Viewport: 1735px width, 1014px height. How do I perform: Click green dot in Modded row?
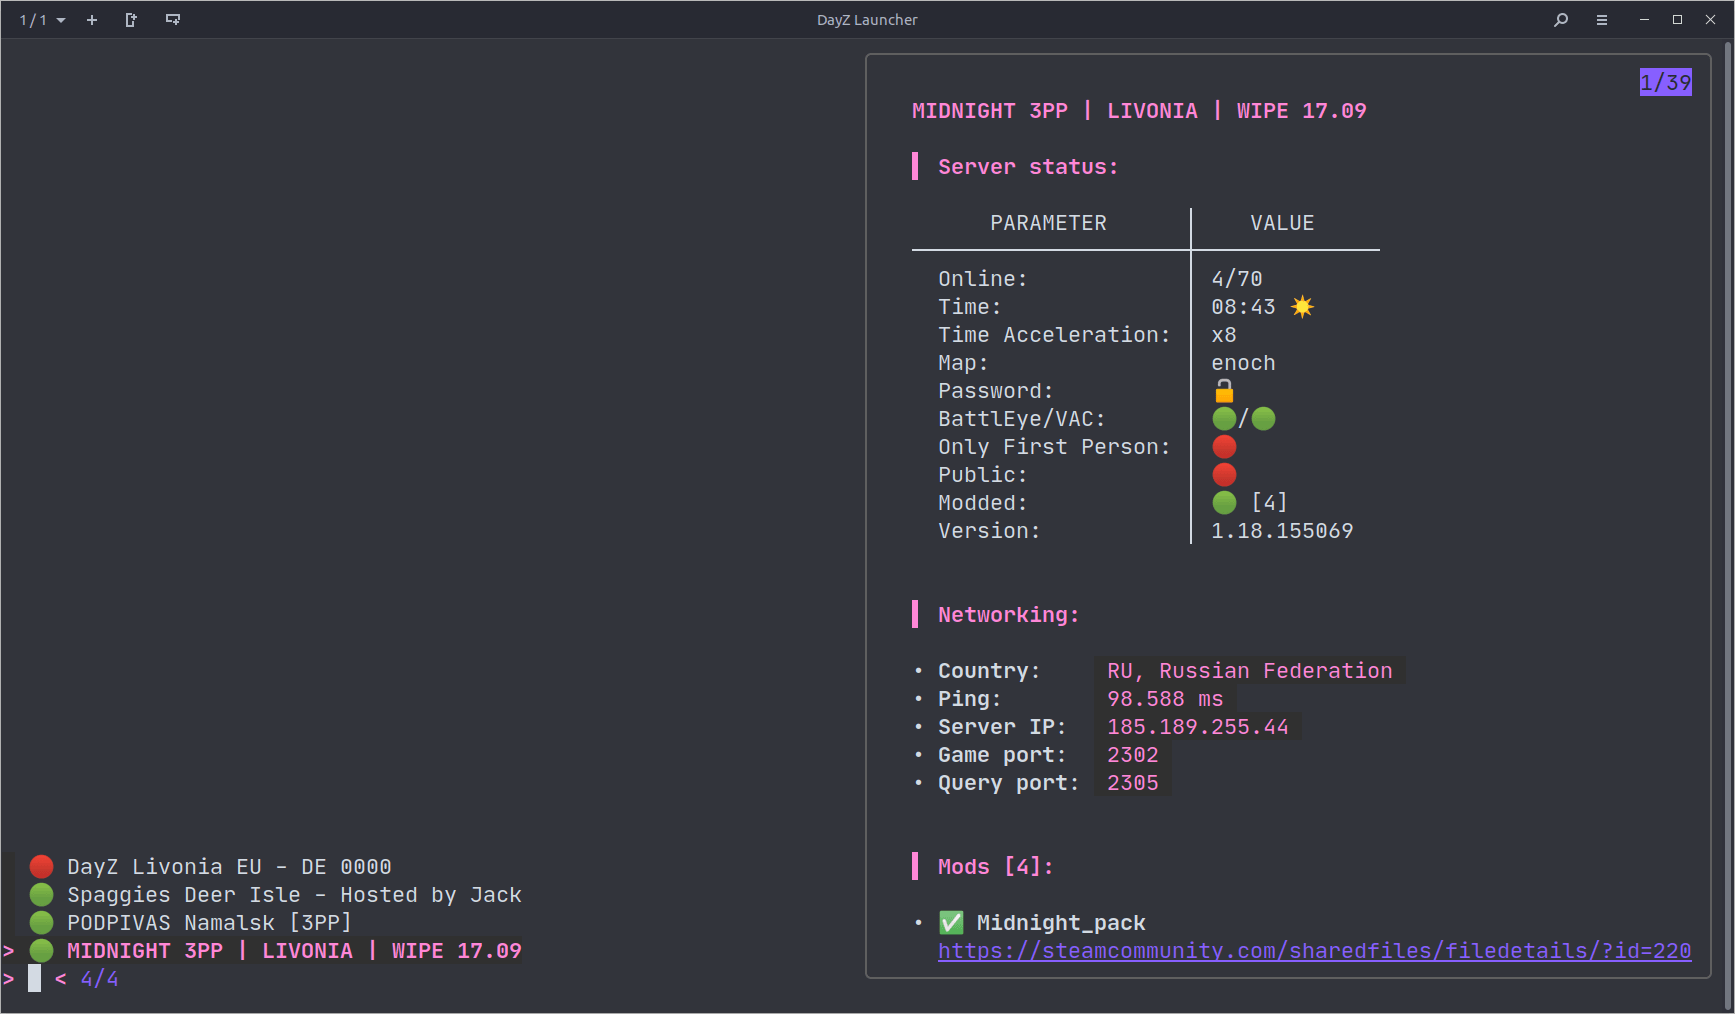[1224, 503]
